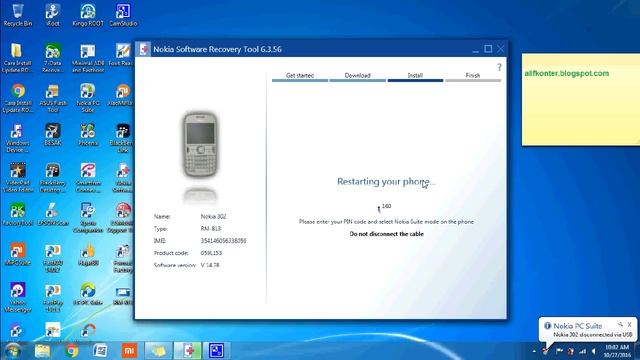Open Action Center flag tray icon
This screenshot has height=360, width=640.
point(559,351)
